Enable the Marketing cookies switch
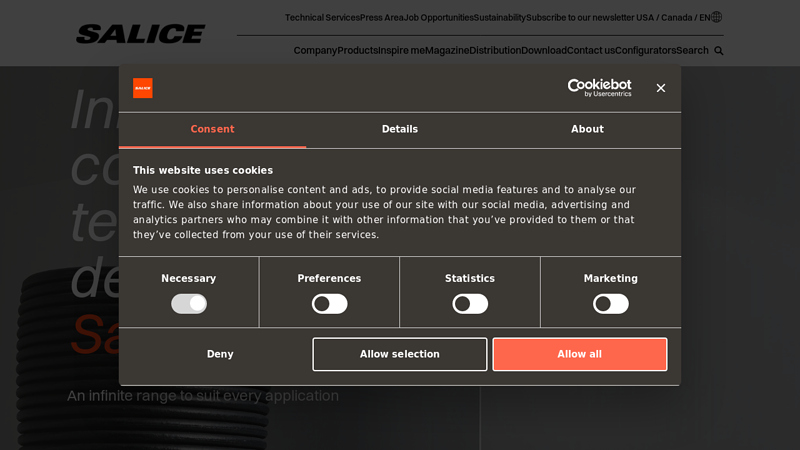This screenshot has height=450, width=800. 610,304
